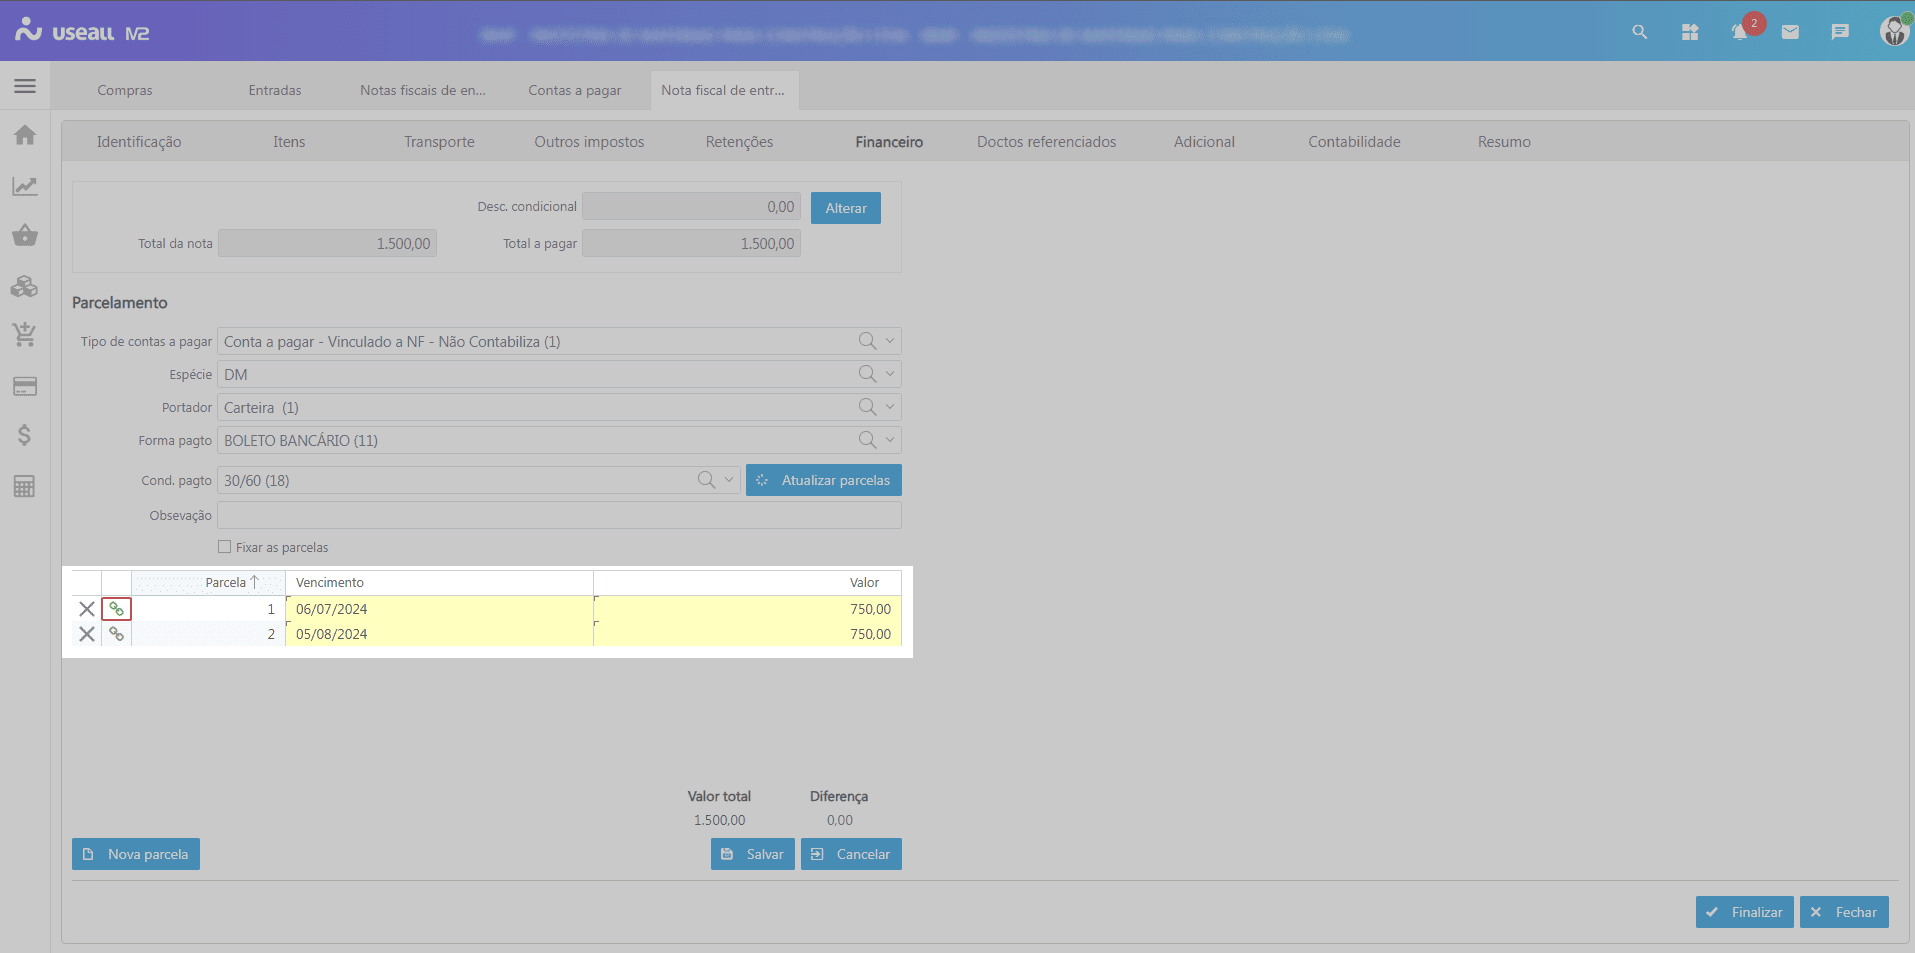Click the link icon for parcela 2

point(117,634)
